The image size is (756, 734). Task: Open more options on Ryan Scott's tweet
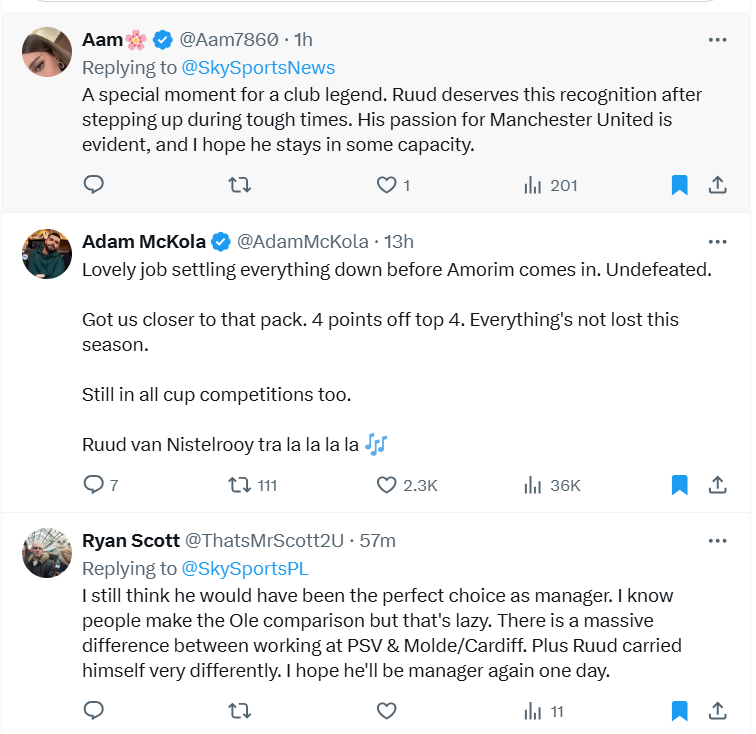click(x=717, y=541)
